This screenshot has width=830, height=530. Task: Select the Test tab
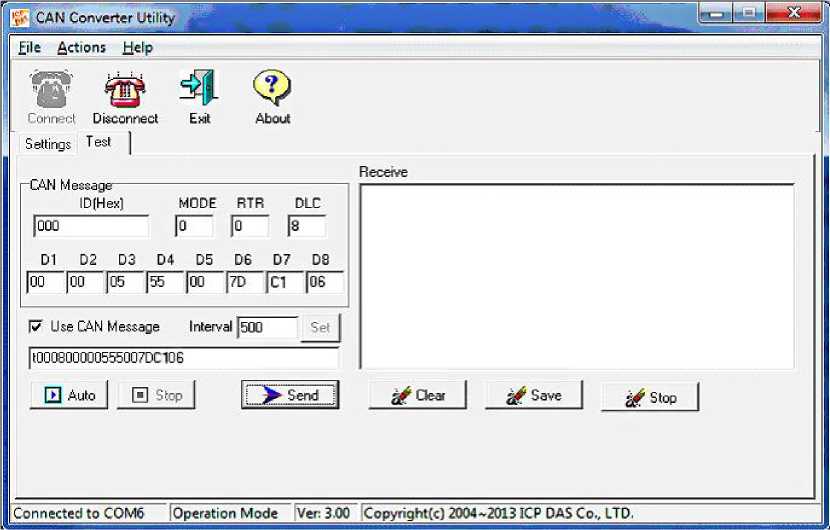pos(99,142)
